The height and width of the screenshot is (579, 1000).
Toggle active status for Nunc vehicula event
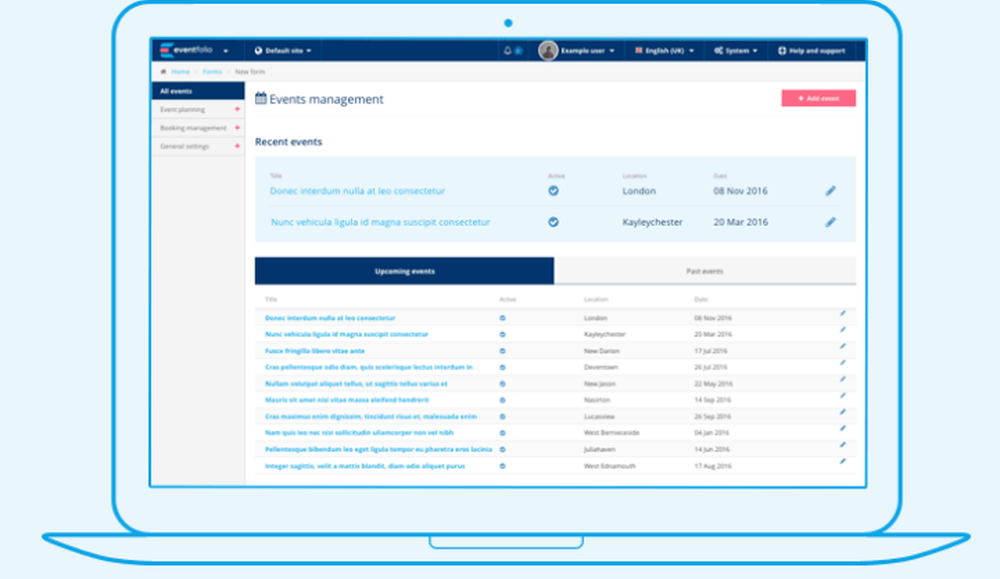click(553, 222)
